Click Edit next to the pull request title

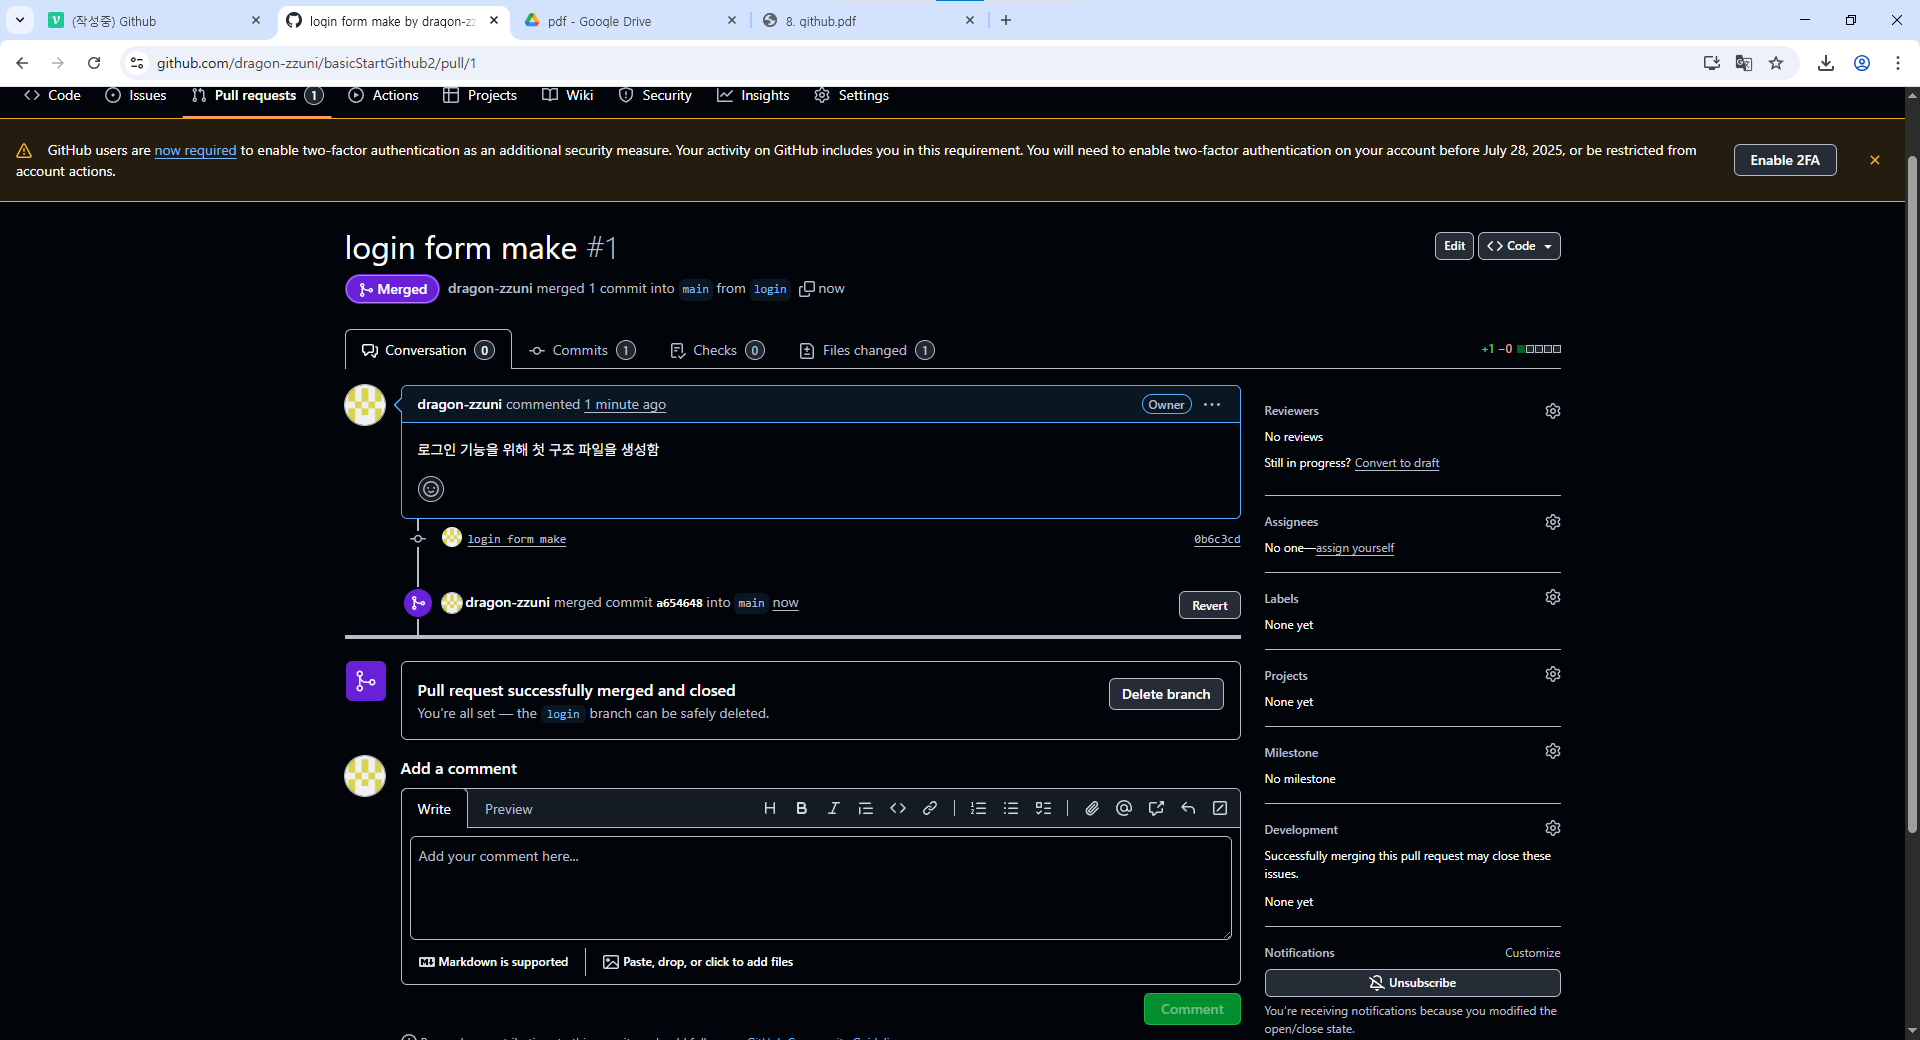1454,246
